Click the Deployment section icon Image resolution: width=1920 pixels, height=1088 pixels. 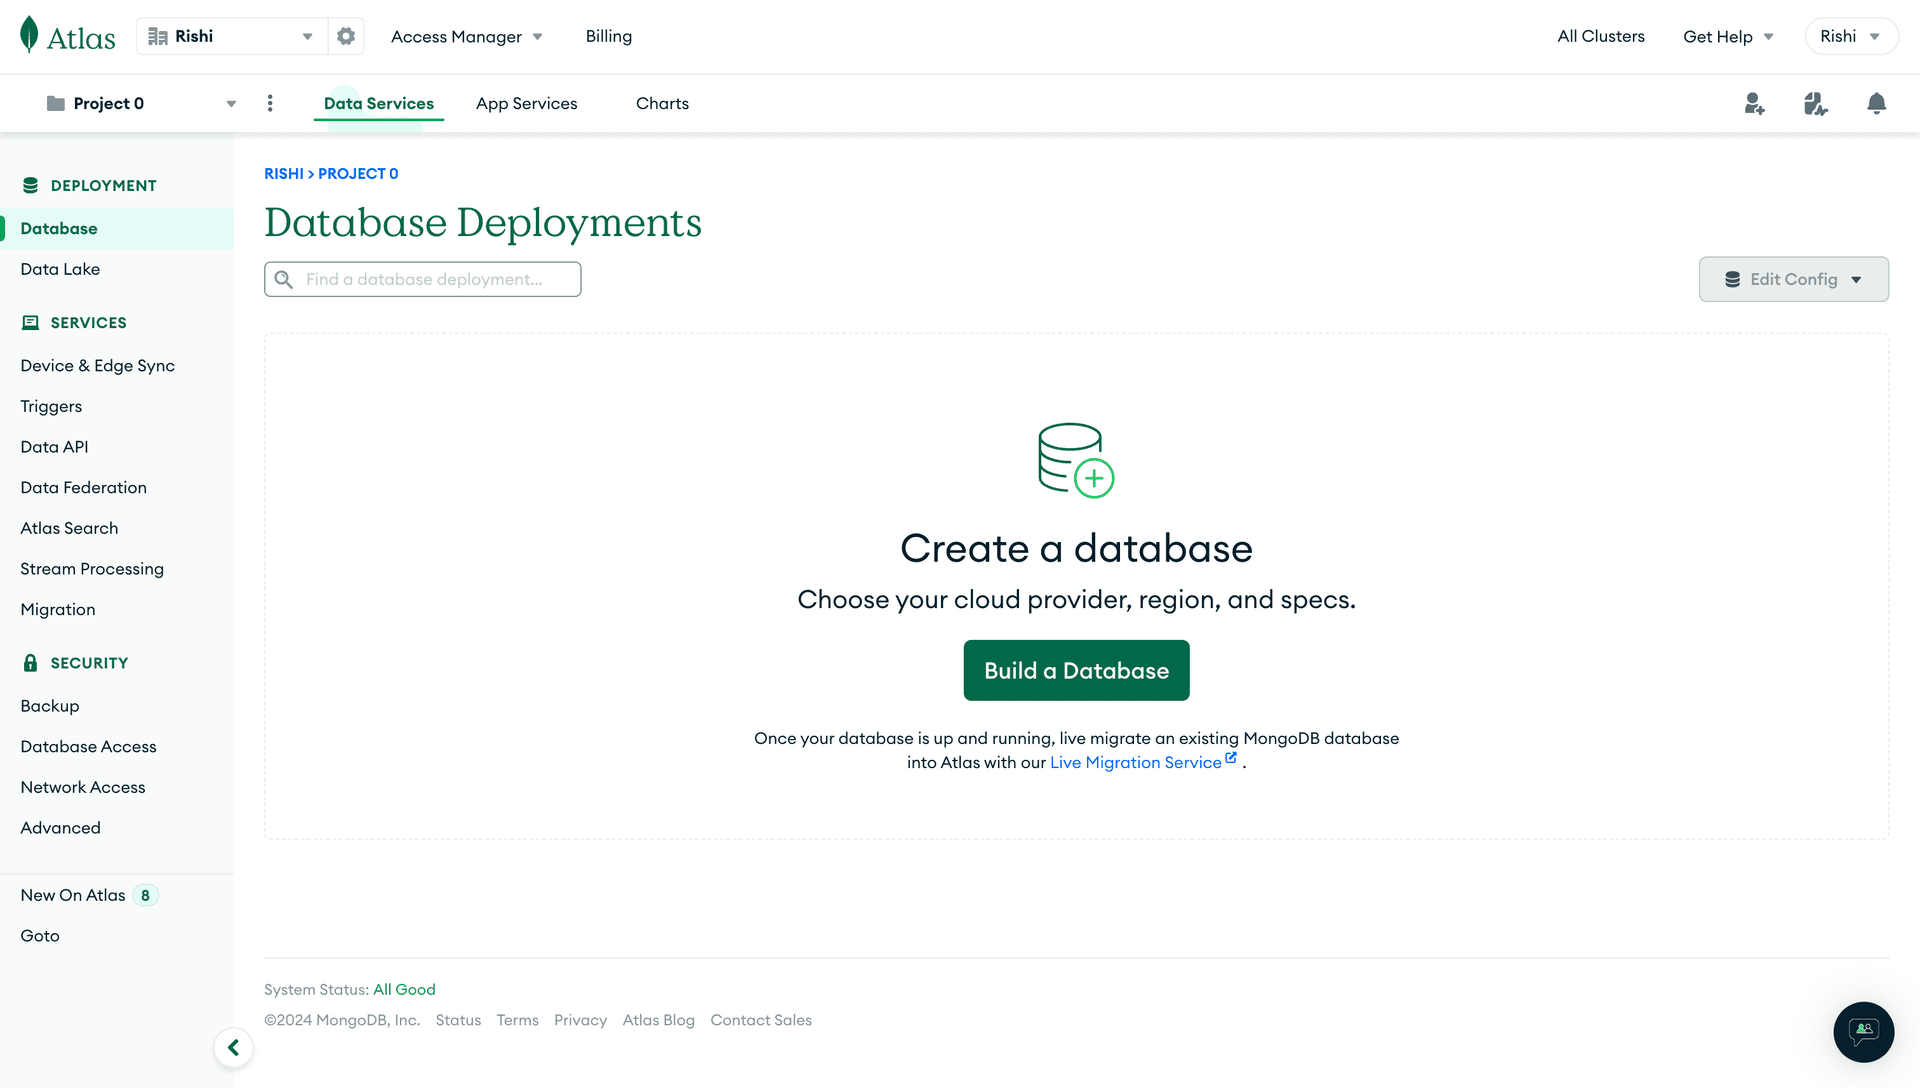[29, 183]
